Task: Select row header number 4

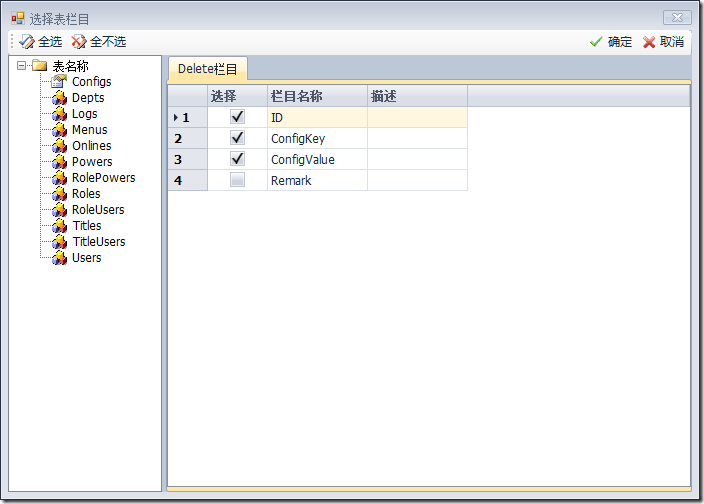Action: [188, 180]
